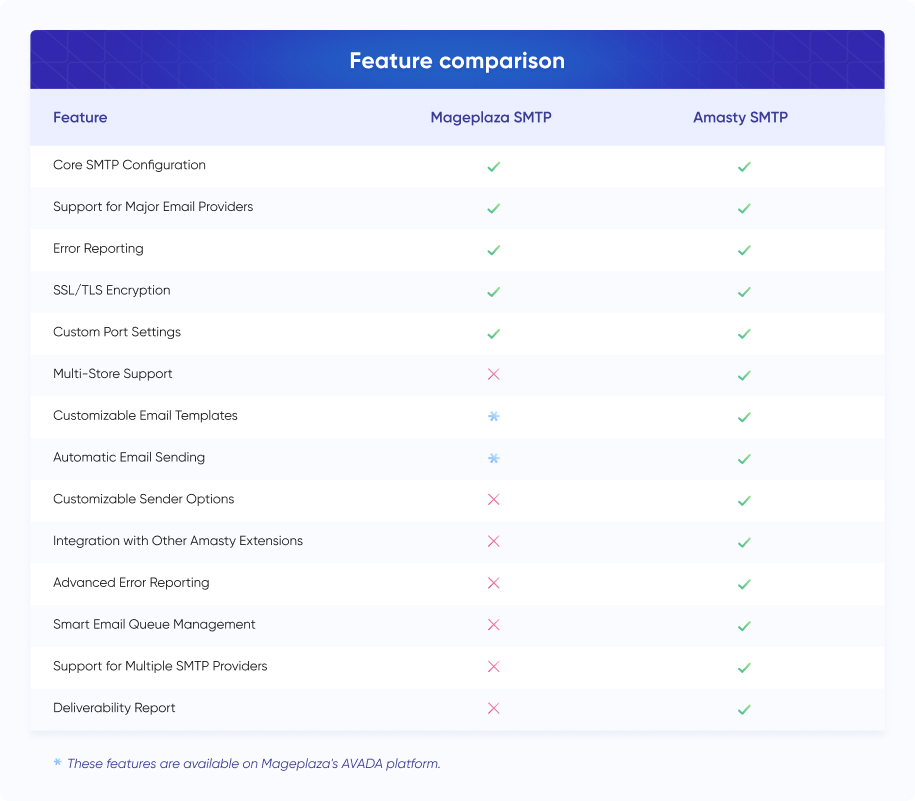The width and height of the screenshot is (915, 801).
Task: Click asterisk icon for Customizable Email Templates
Action: pyautogui.click(x=494, y=416)
